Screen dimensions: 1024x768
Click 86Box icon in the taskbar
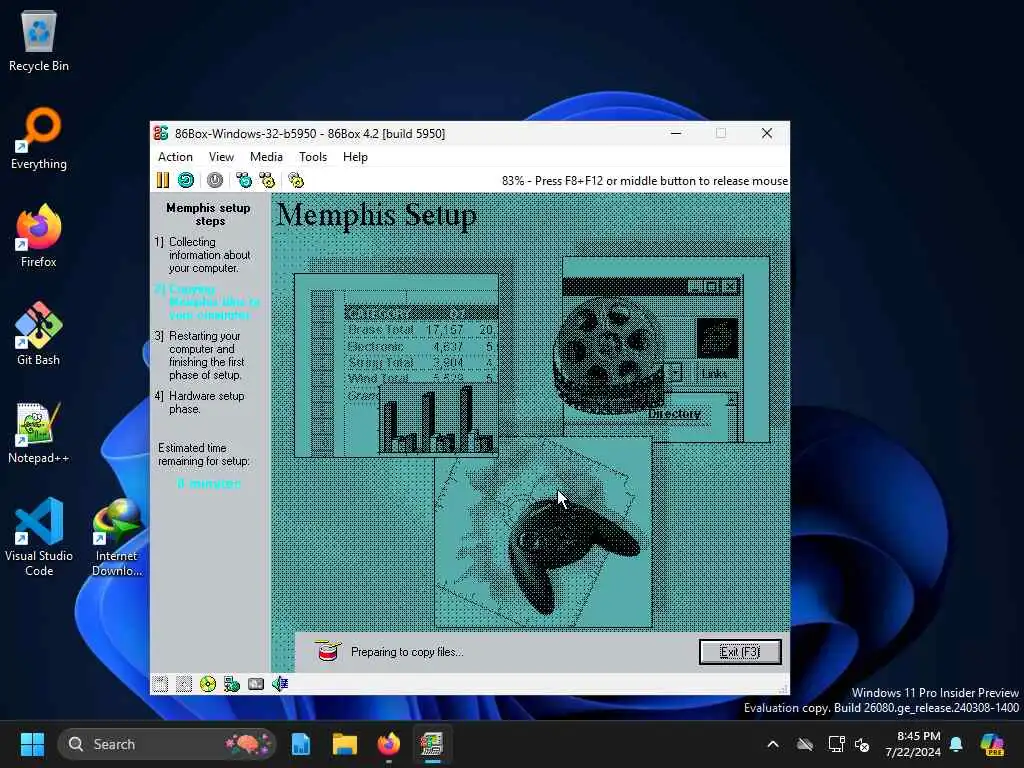[432, 744]
